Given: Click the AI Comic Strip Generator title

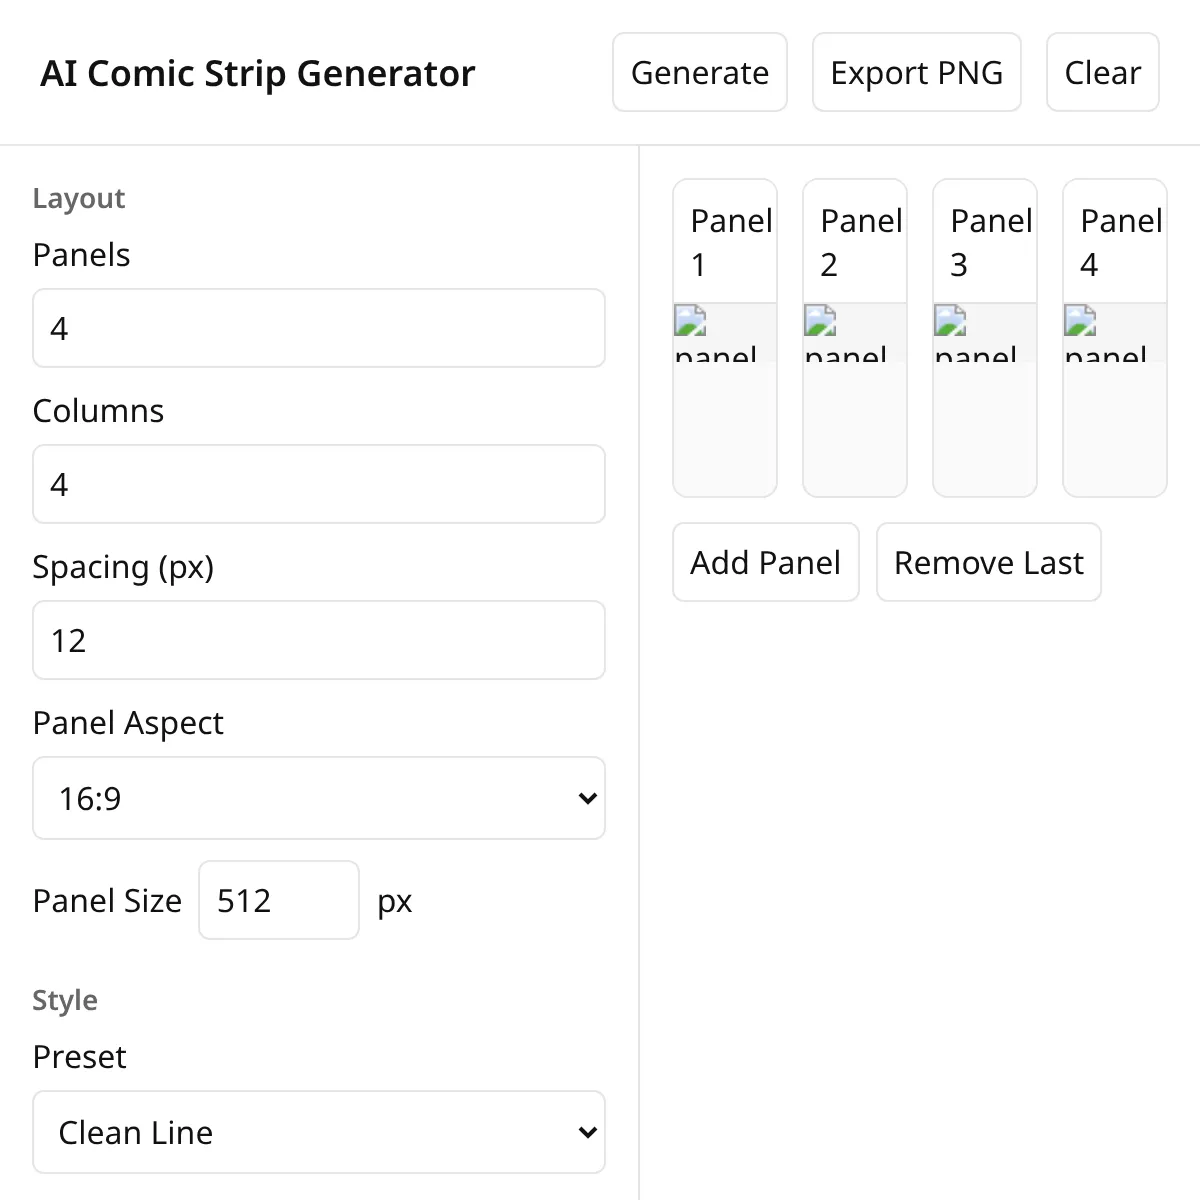Looking at the screenshot, I should pyautogui.click(x=258, y=73).
